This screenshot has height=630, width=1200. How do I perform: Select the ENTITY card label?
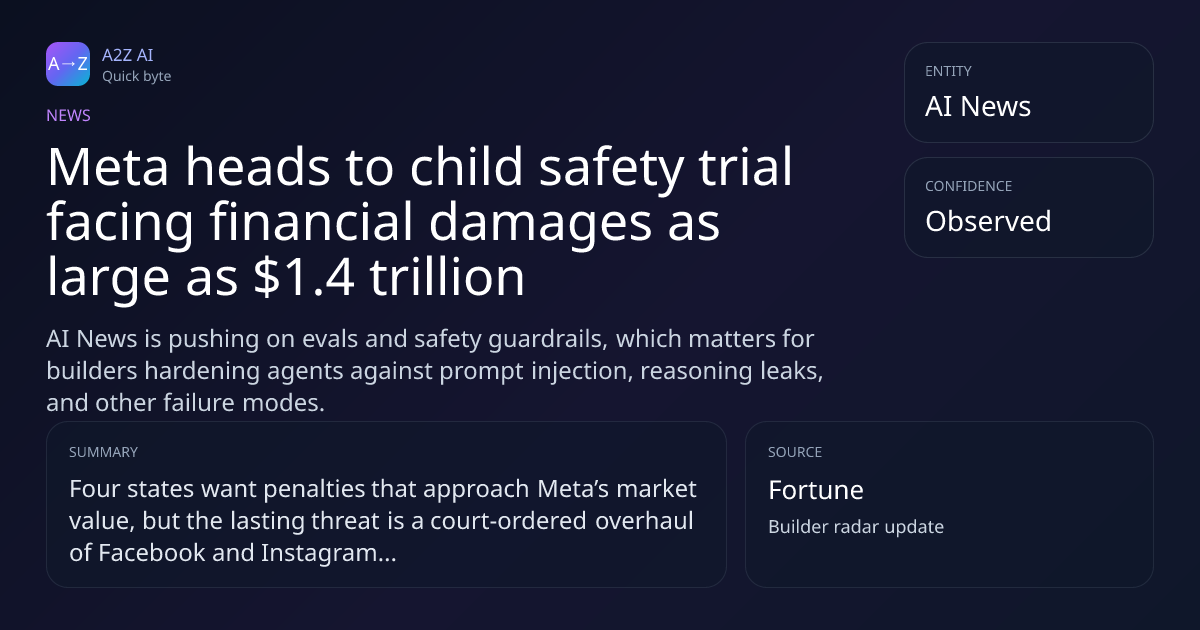[948, 71]
